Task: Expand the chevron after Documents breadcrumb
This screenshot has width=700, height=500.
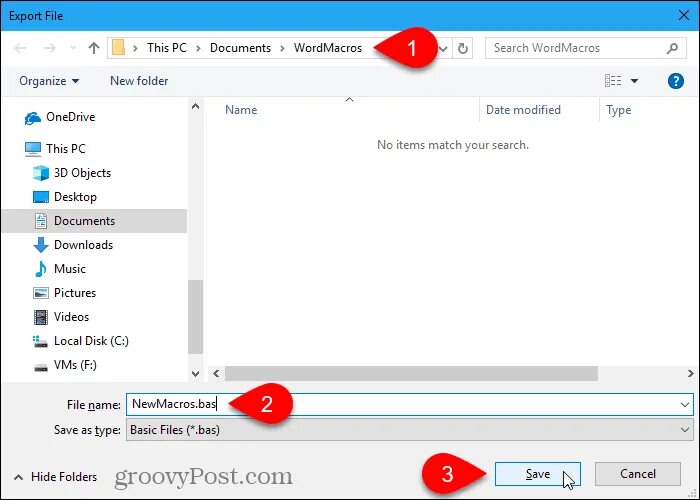Action: click(283, 48)
